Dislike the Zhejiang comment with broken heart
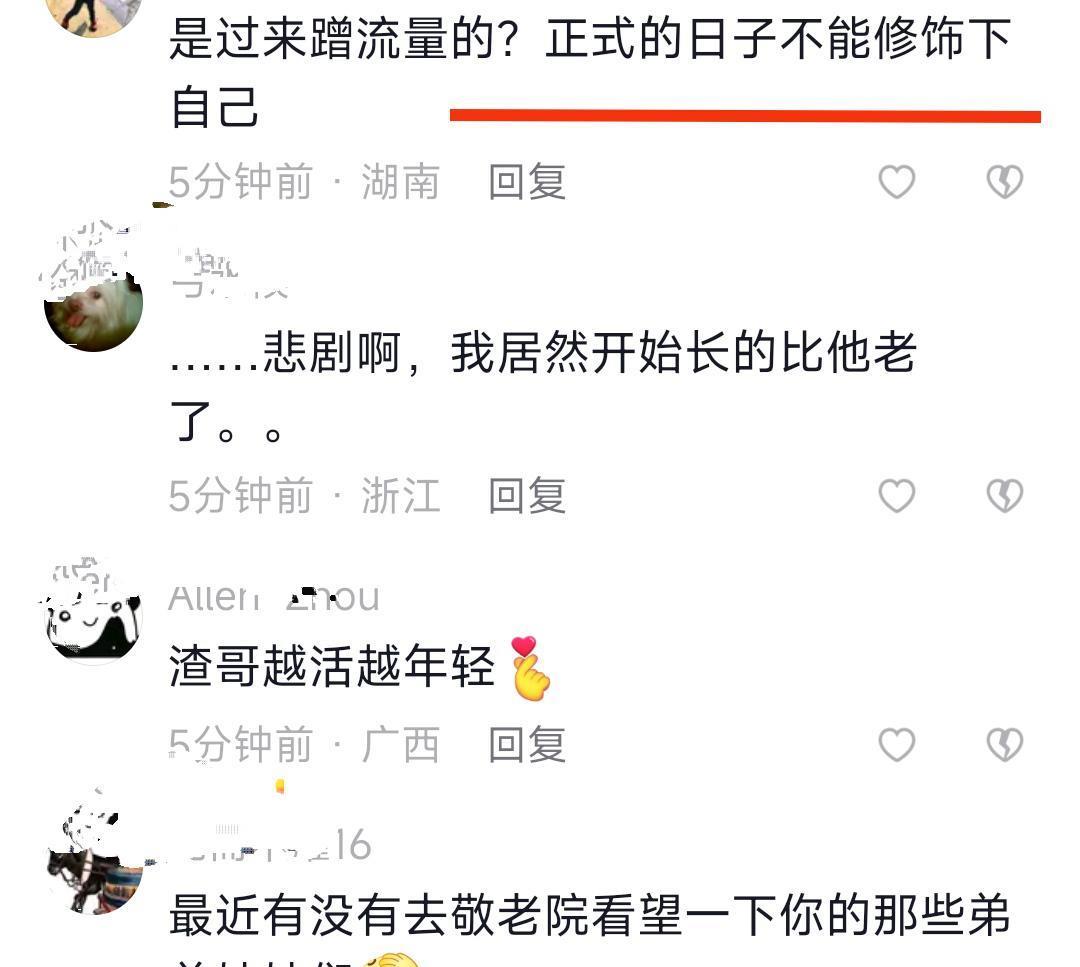 (1005, 496)
